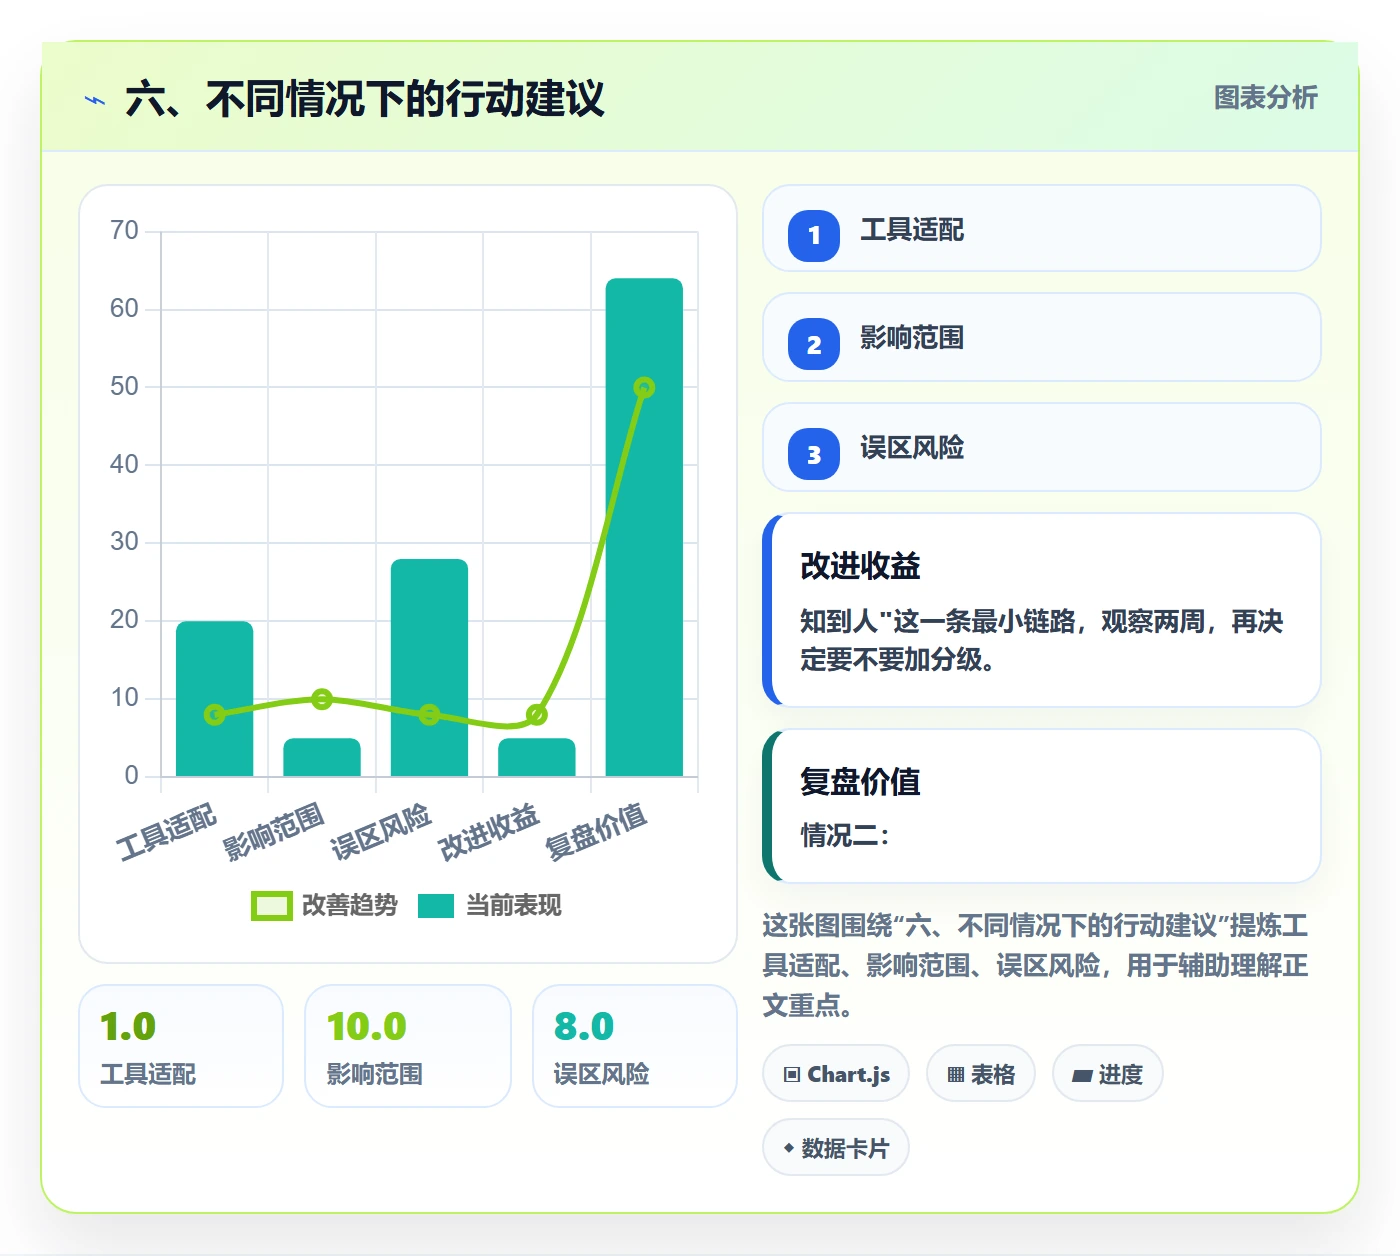Select the 表格 tag
The width and height of the screenshot is (1400, 1256).
coord(980,1074)
